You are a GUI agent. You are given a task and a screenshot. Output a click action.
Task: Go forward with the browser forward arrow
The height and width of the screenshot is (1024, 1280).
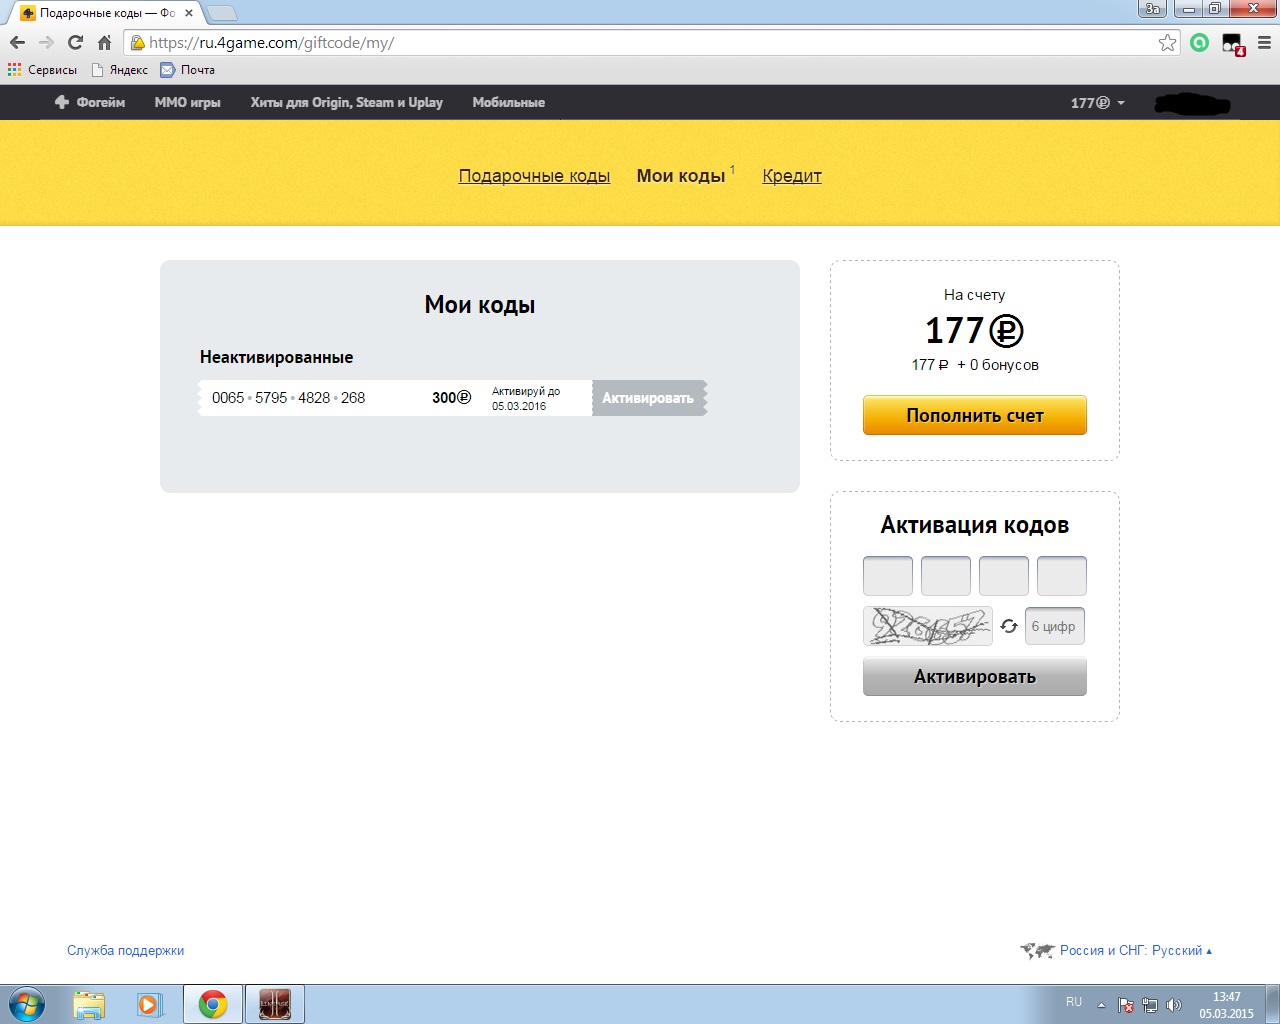(x=46, y=43)
